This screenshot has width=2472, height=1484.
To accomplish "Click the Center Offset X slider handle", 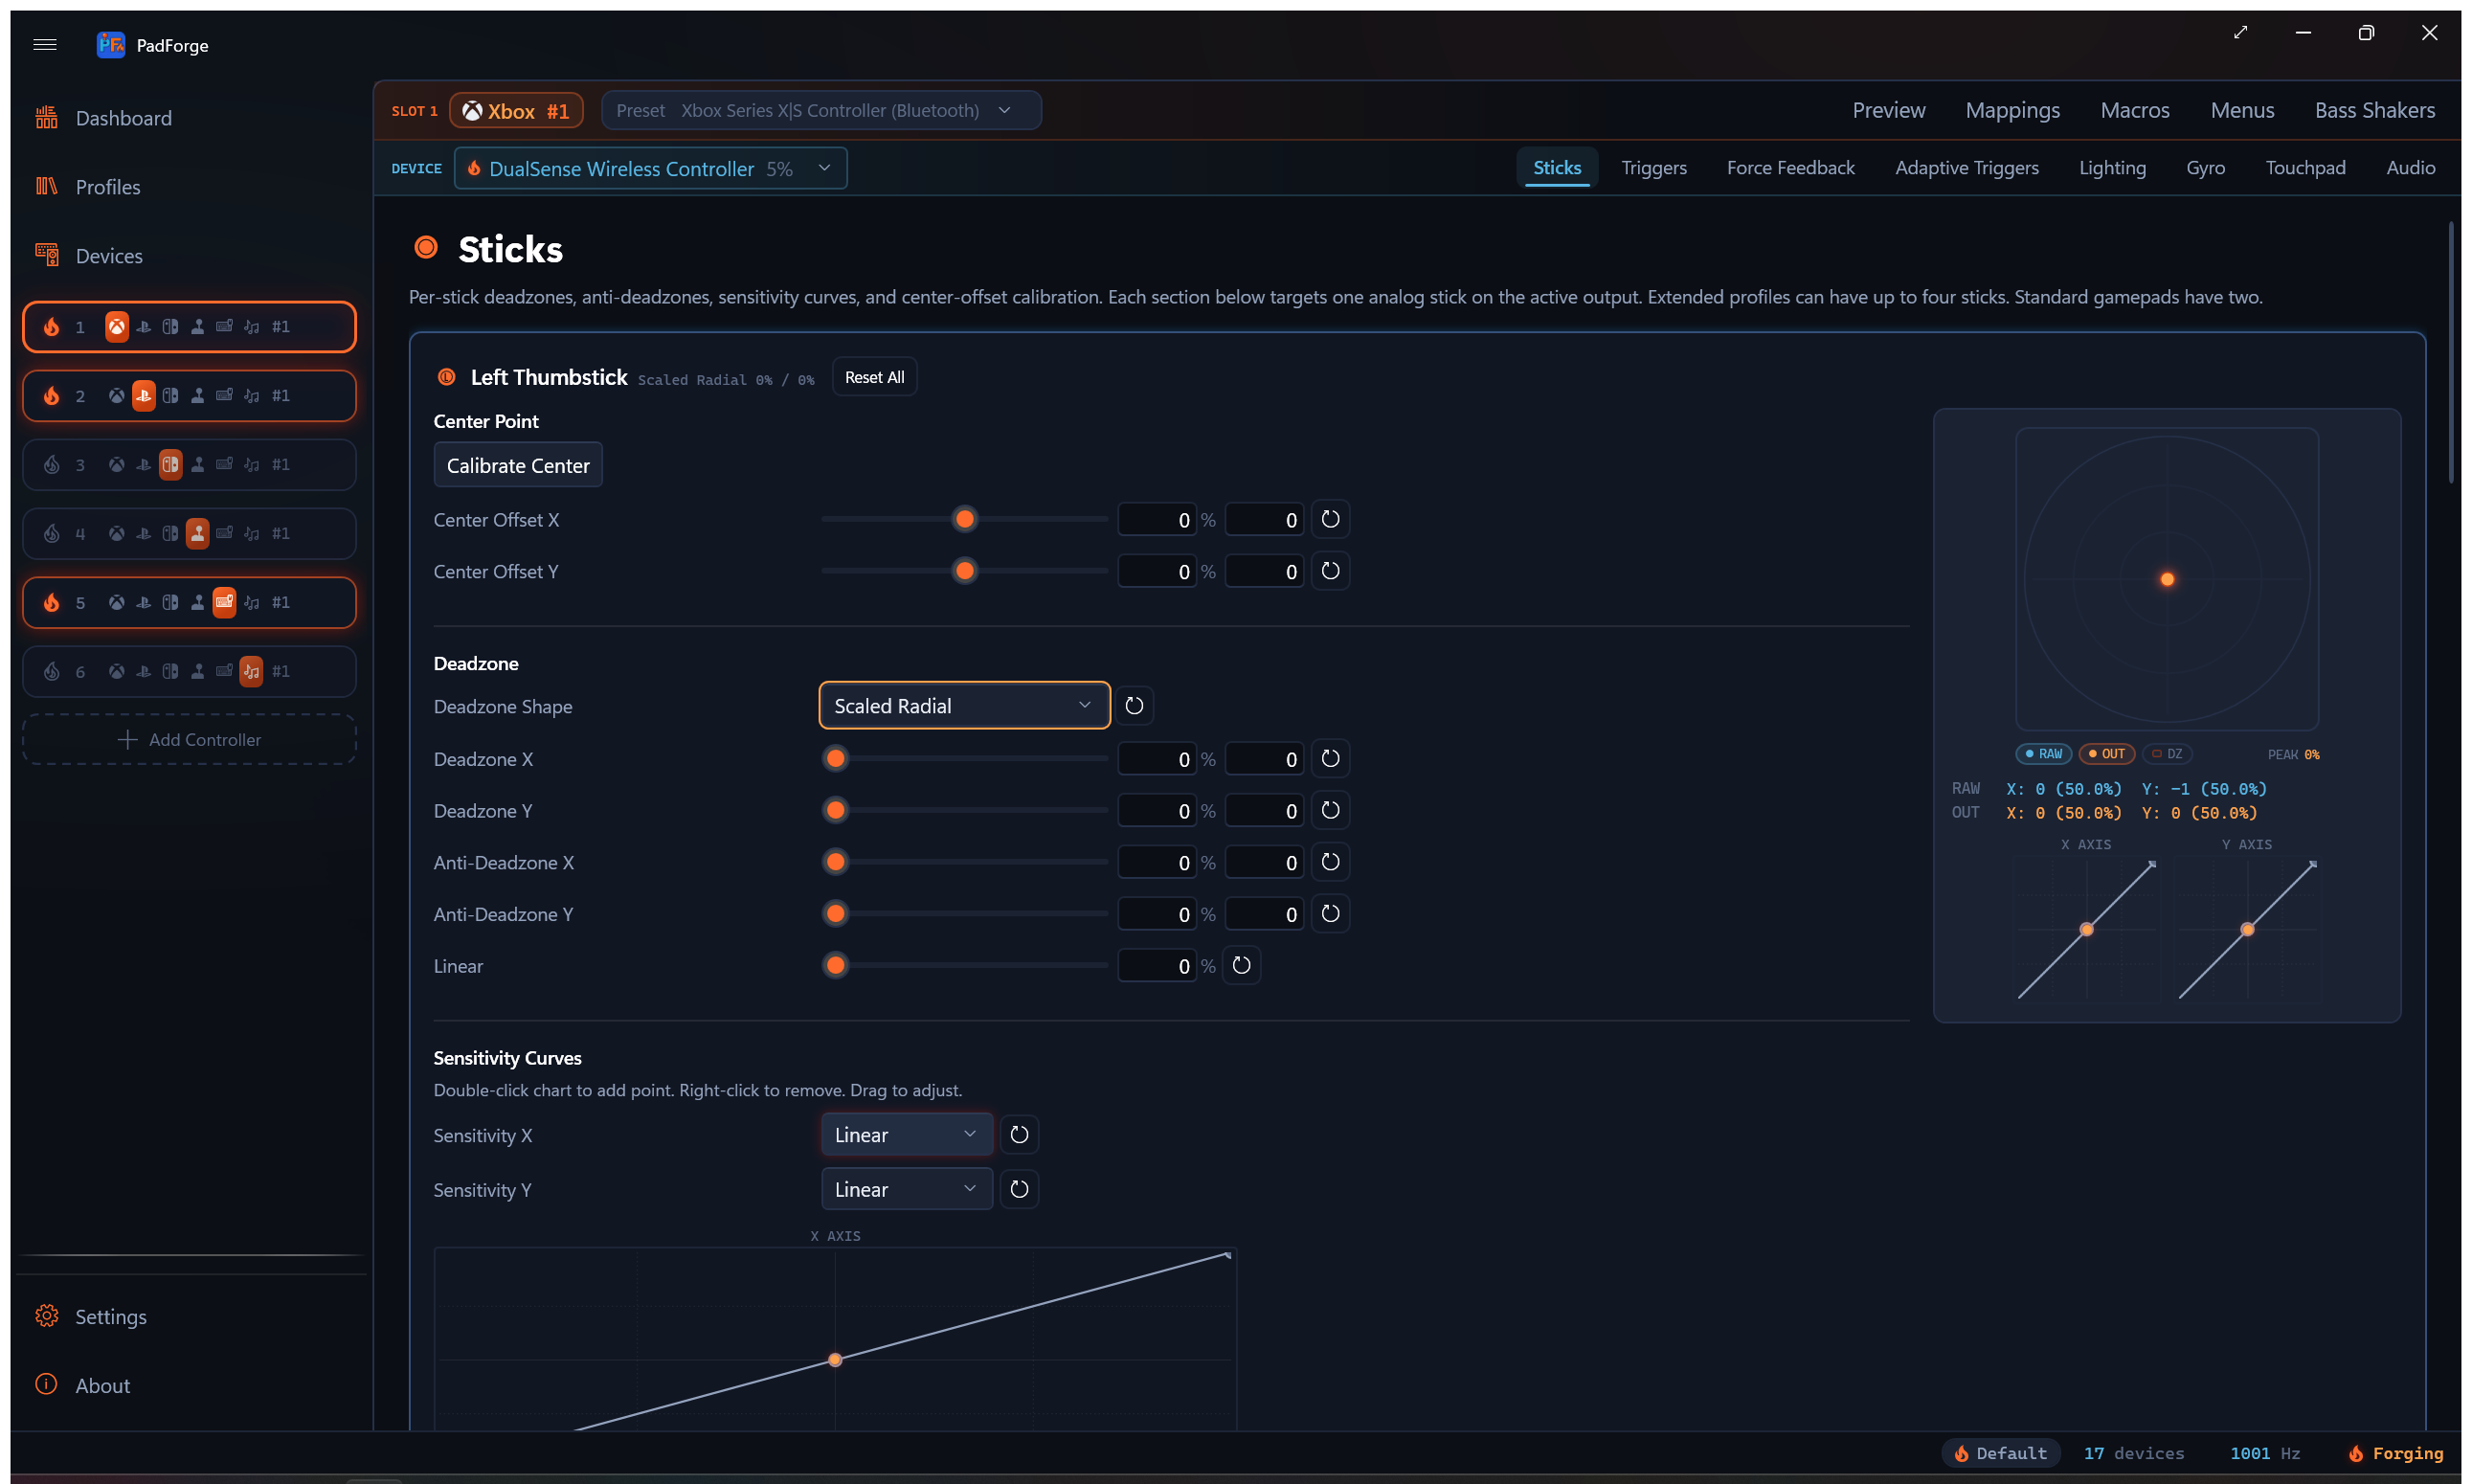I will [965, 519].
